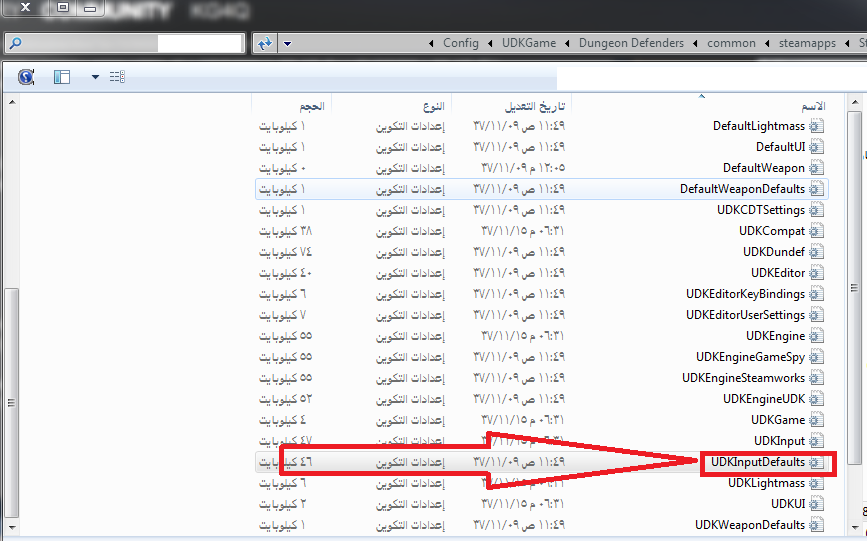Image resolution: width=867 pixels, height=541 pixels.
Task: Click the DefaultWeaponDefaults file name
Action: 743,189
